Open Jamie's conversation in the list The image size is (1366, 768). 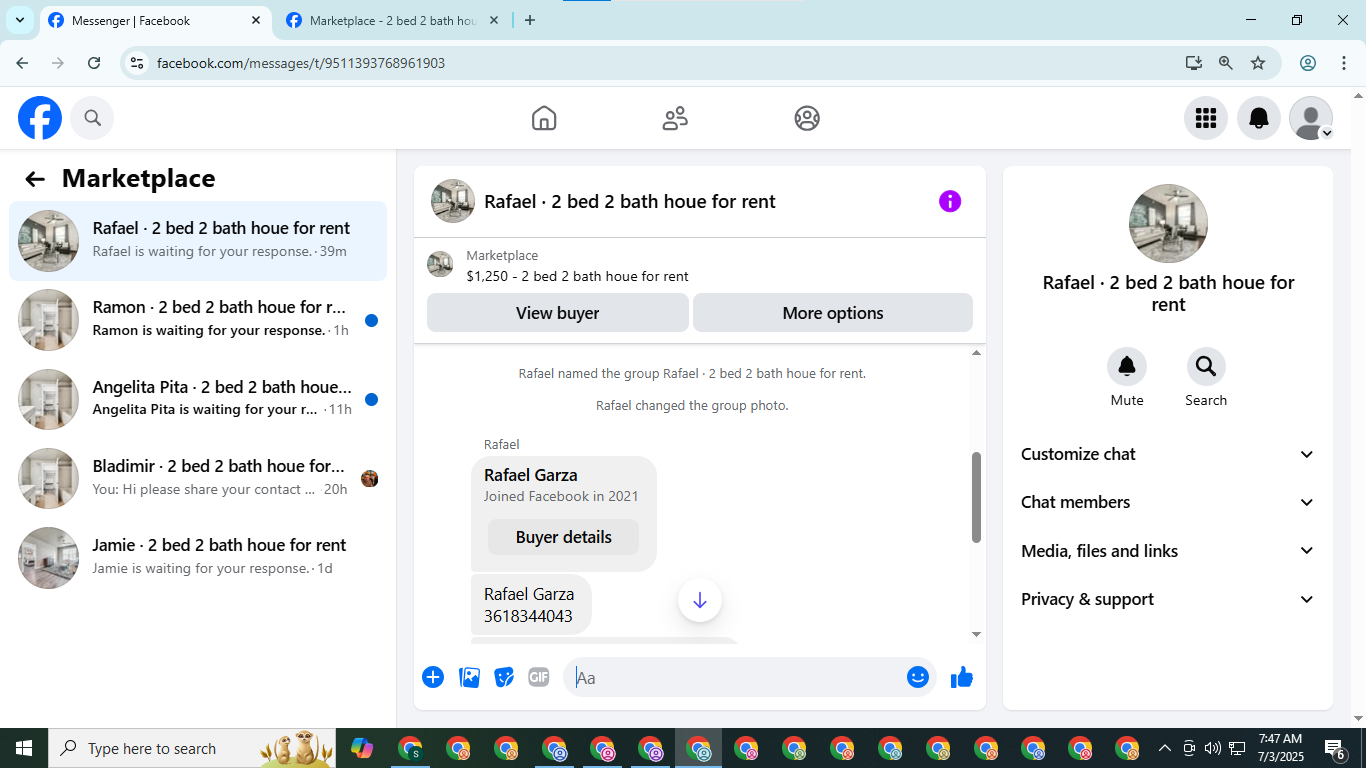coord(198,558)
